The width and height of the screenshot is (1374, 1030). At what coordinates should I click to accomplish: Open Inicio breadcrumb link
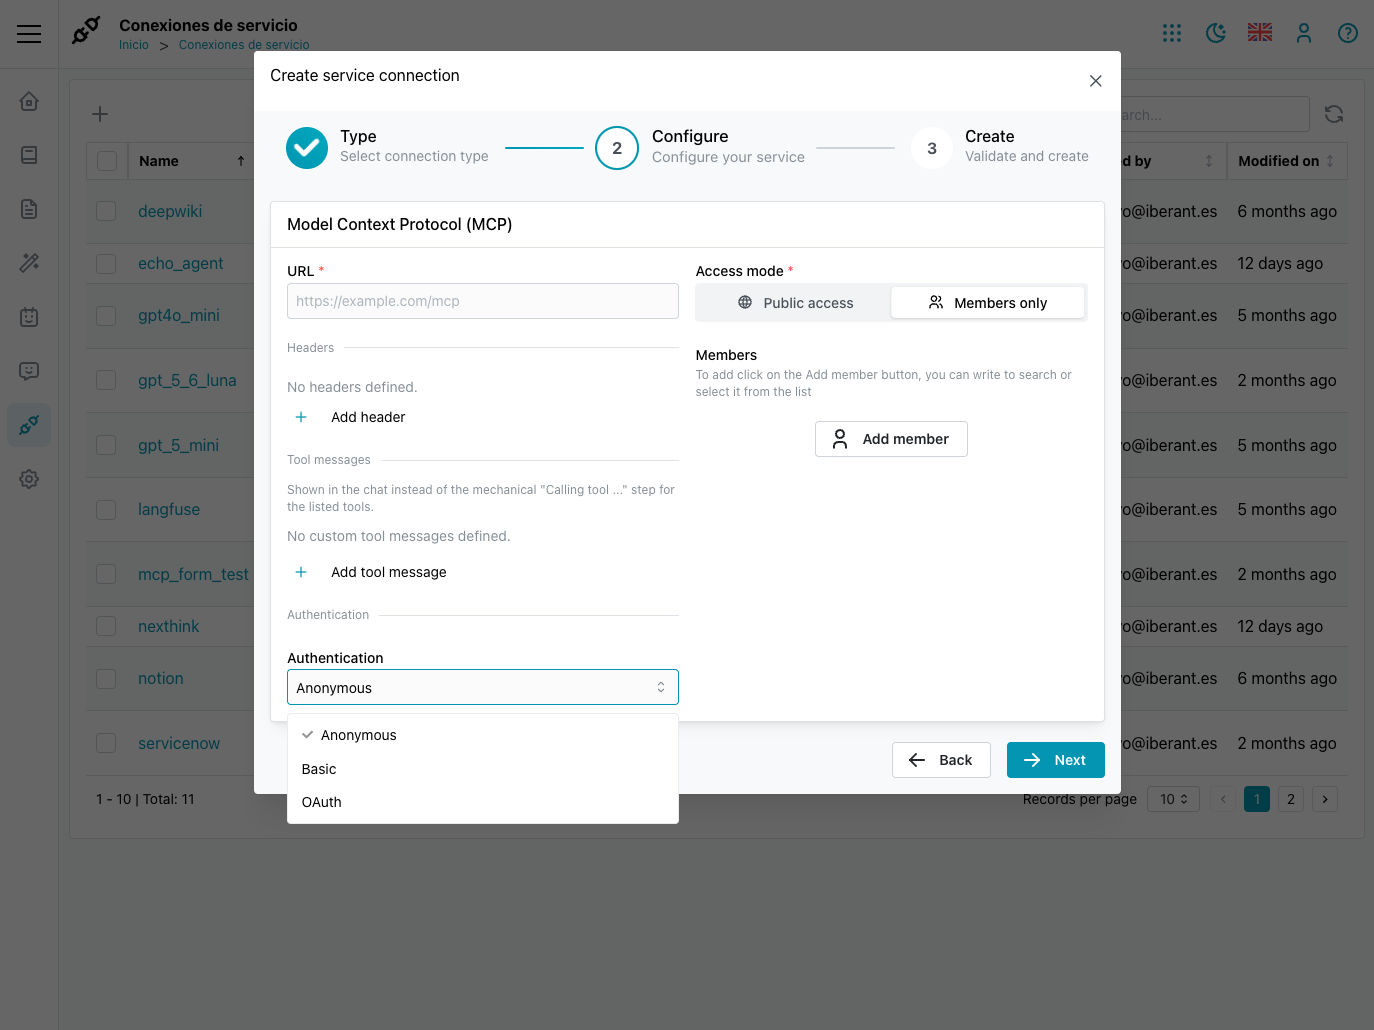tap(134, 45)
